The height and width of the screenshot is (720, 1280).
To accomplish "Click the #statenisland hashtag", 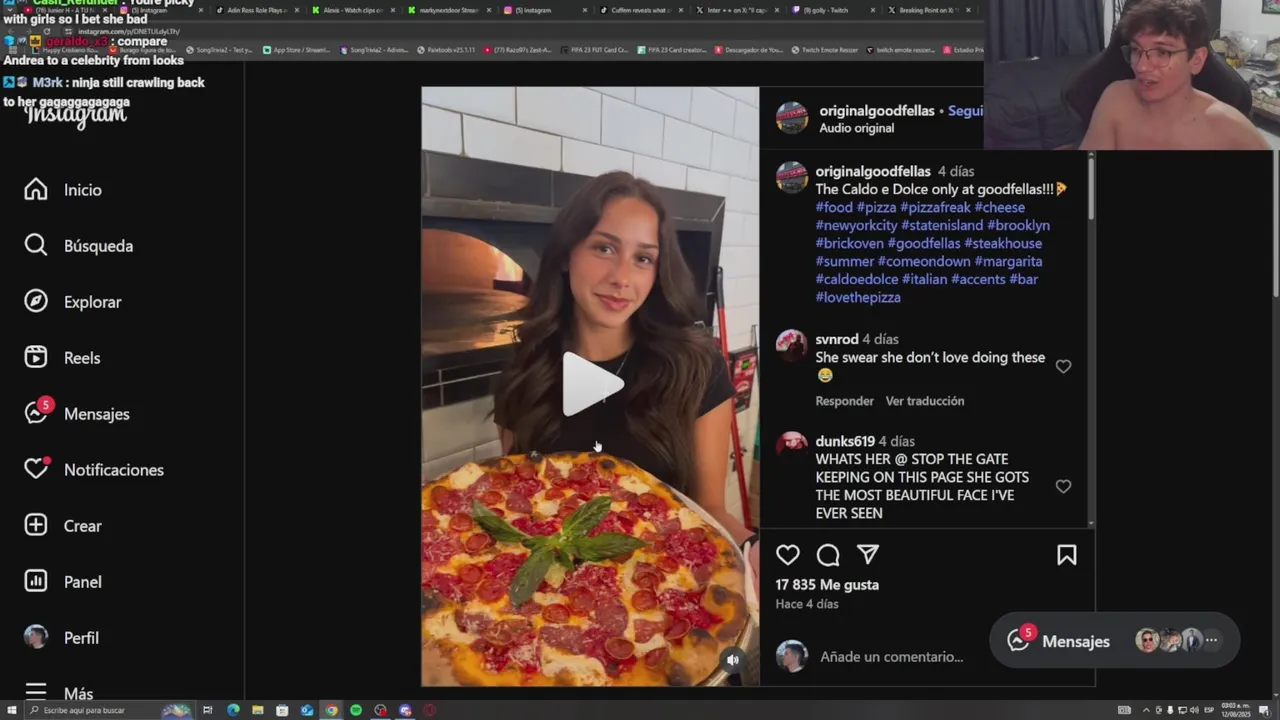I will [x=942, y=225].
